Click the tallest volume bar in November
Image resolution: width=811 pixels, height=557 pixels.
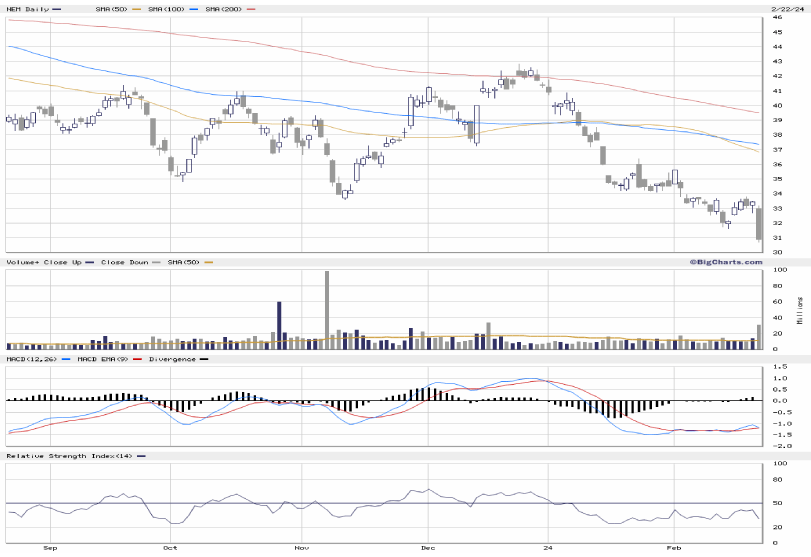(x=326, y=310)
